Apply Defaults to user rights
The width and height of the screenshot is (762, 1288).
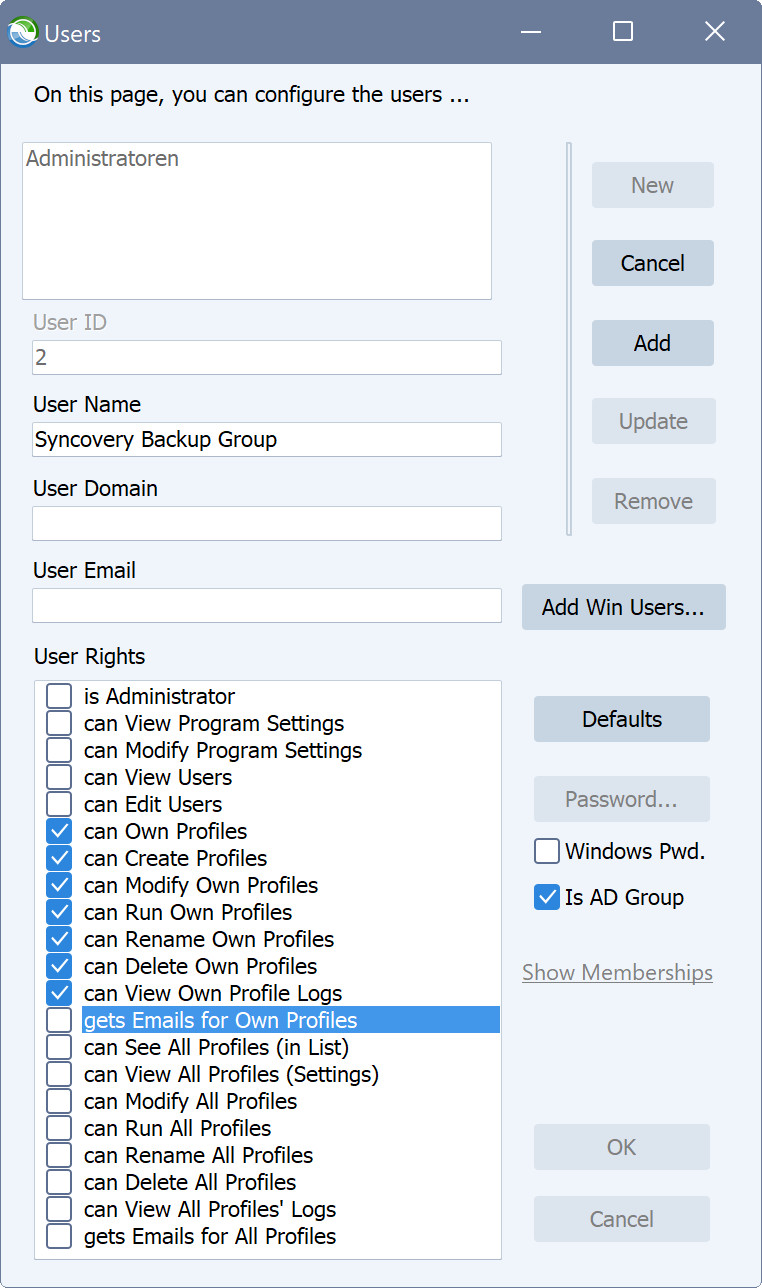click(x=621, y=719)
